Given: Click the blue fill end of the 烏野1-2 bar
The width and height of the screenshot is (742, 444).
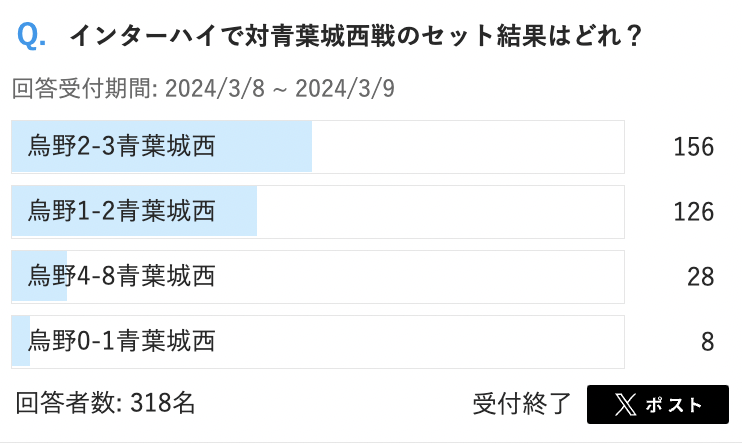Looking at the screenshot, I should [x=250, y=211].
